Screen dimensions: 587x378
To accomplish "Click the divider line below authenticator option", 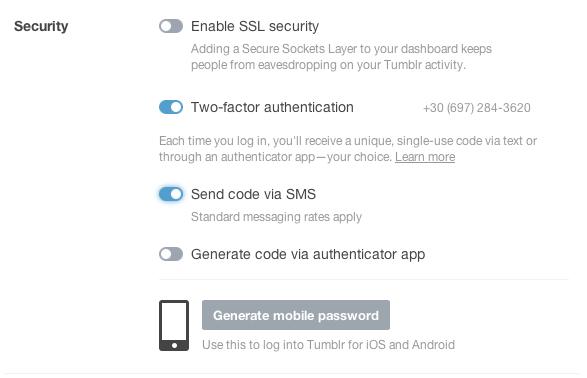I will point(364,279).
